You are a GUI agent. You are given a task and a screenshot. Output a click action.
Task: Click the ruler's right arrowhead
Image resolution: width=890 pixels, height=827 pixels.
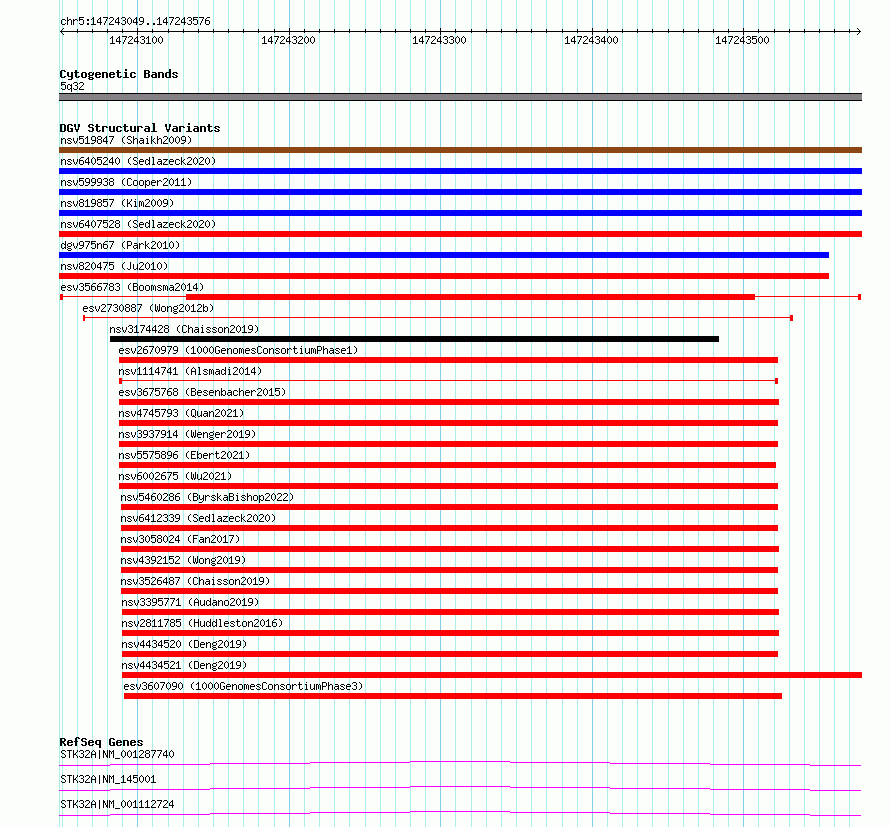(859, 31)
